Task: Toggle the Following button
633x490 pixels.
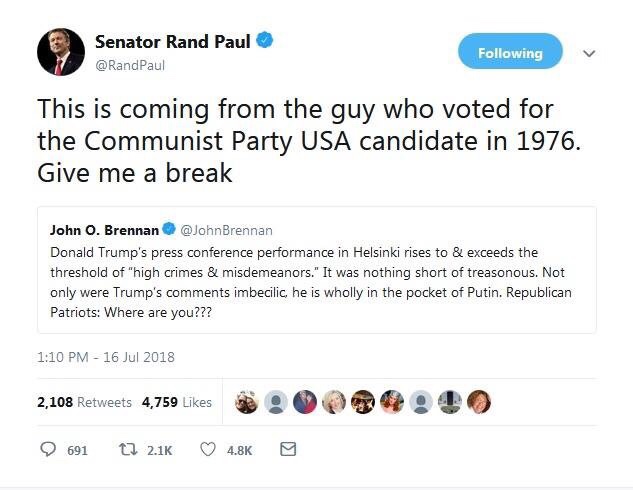Action: [x=510, y=53]
